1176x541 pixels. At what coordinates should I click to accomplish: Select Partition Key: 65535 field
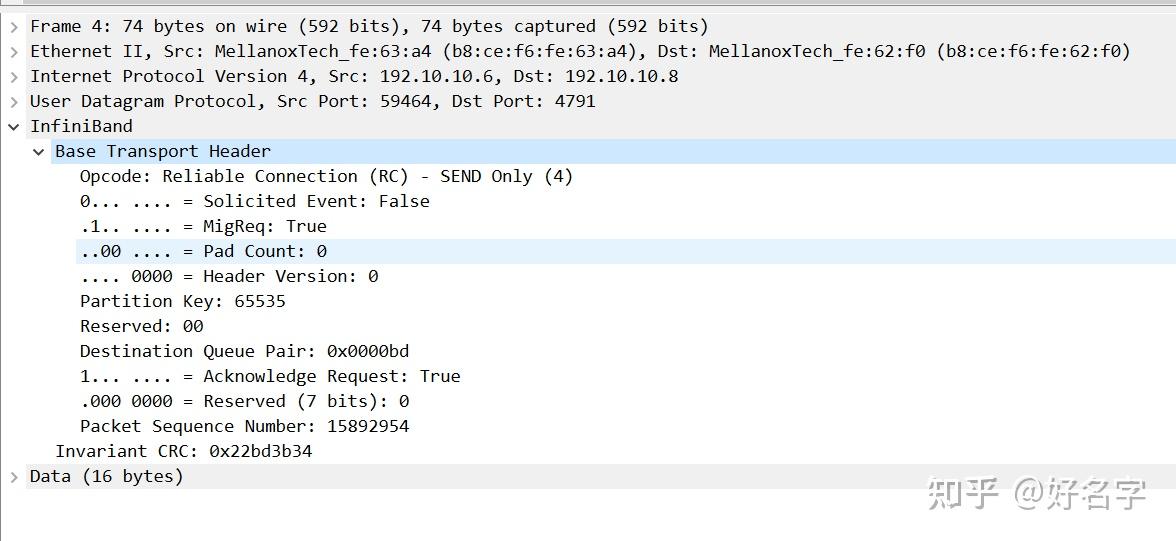(182, 301)
